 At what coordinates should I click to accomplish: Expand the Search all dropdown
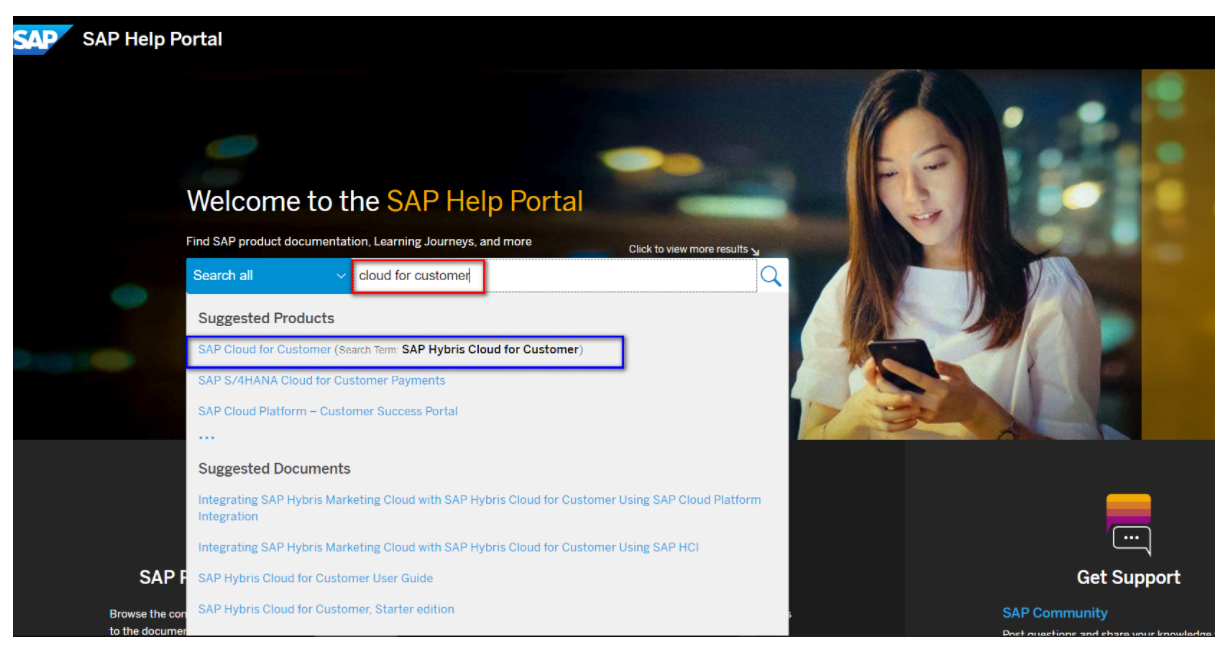tap(268, 275)
